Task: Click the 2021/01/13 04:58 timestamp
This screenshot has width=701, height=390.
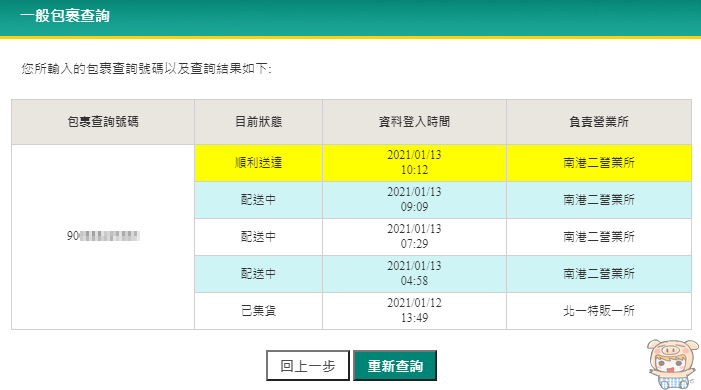Action: (414, 274)
